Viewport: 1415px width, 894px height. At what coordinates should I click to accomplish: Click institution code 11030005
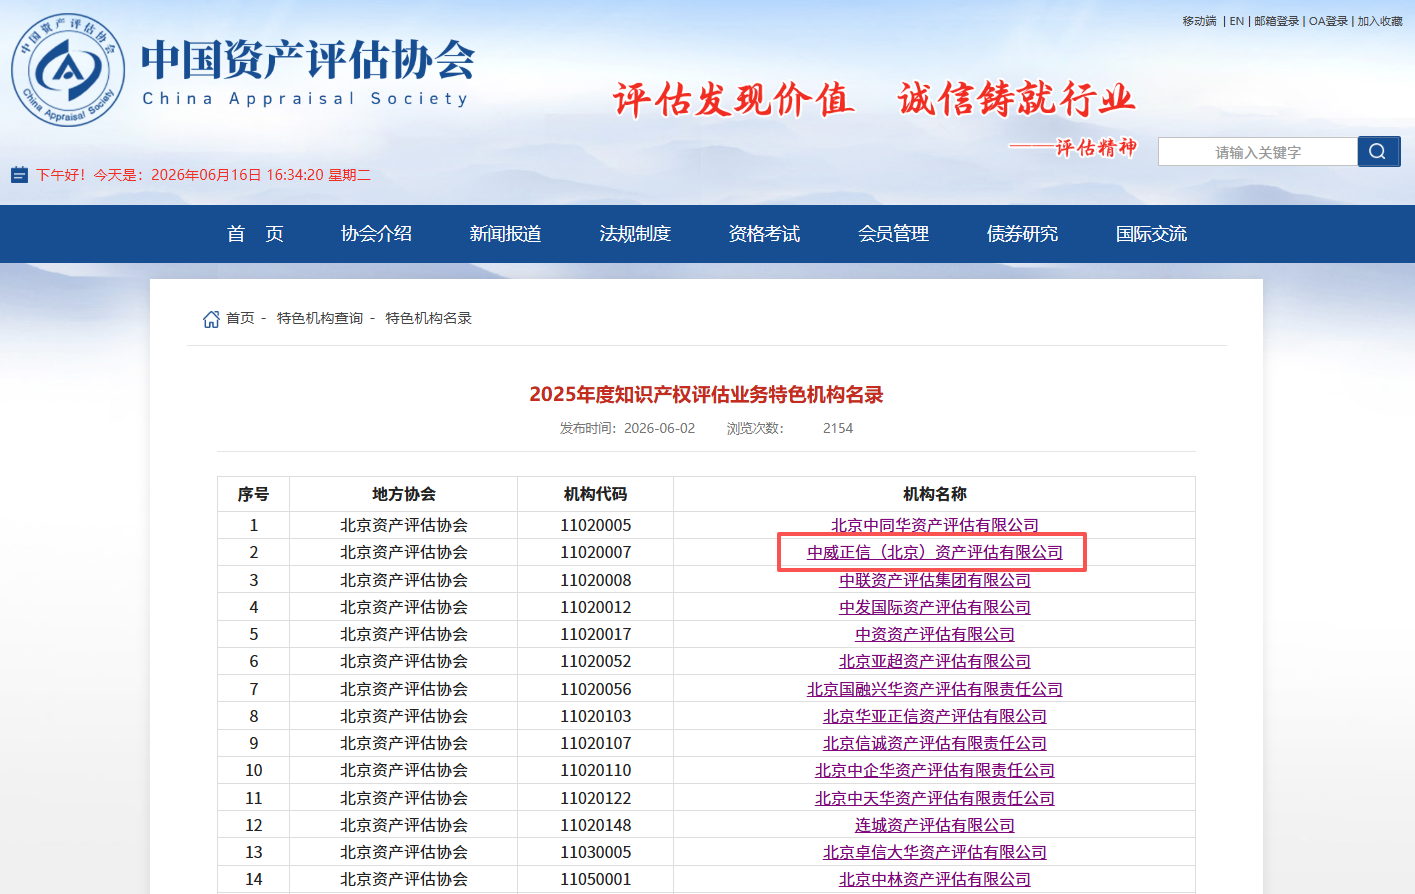[596, 852]
